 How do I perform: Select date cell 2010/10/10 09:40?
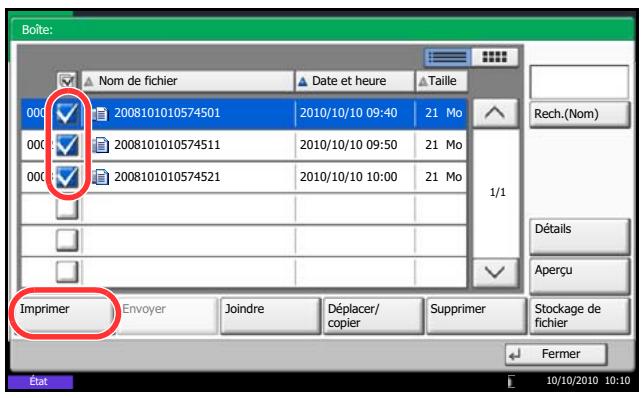348,113
